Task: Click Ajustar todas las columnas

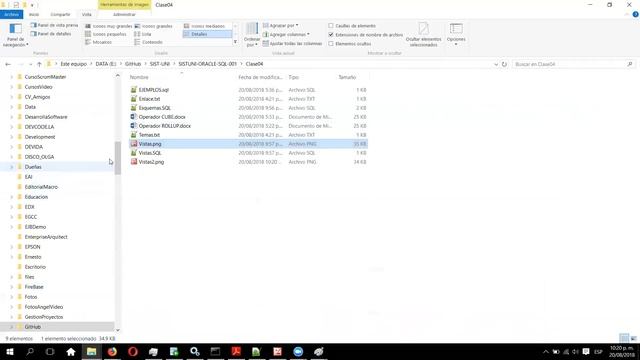Action: click(x=292, y=43)
